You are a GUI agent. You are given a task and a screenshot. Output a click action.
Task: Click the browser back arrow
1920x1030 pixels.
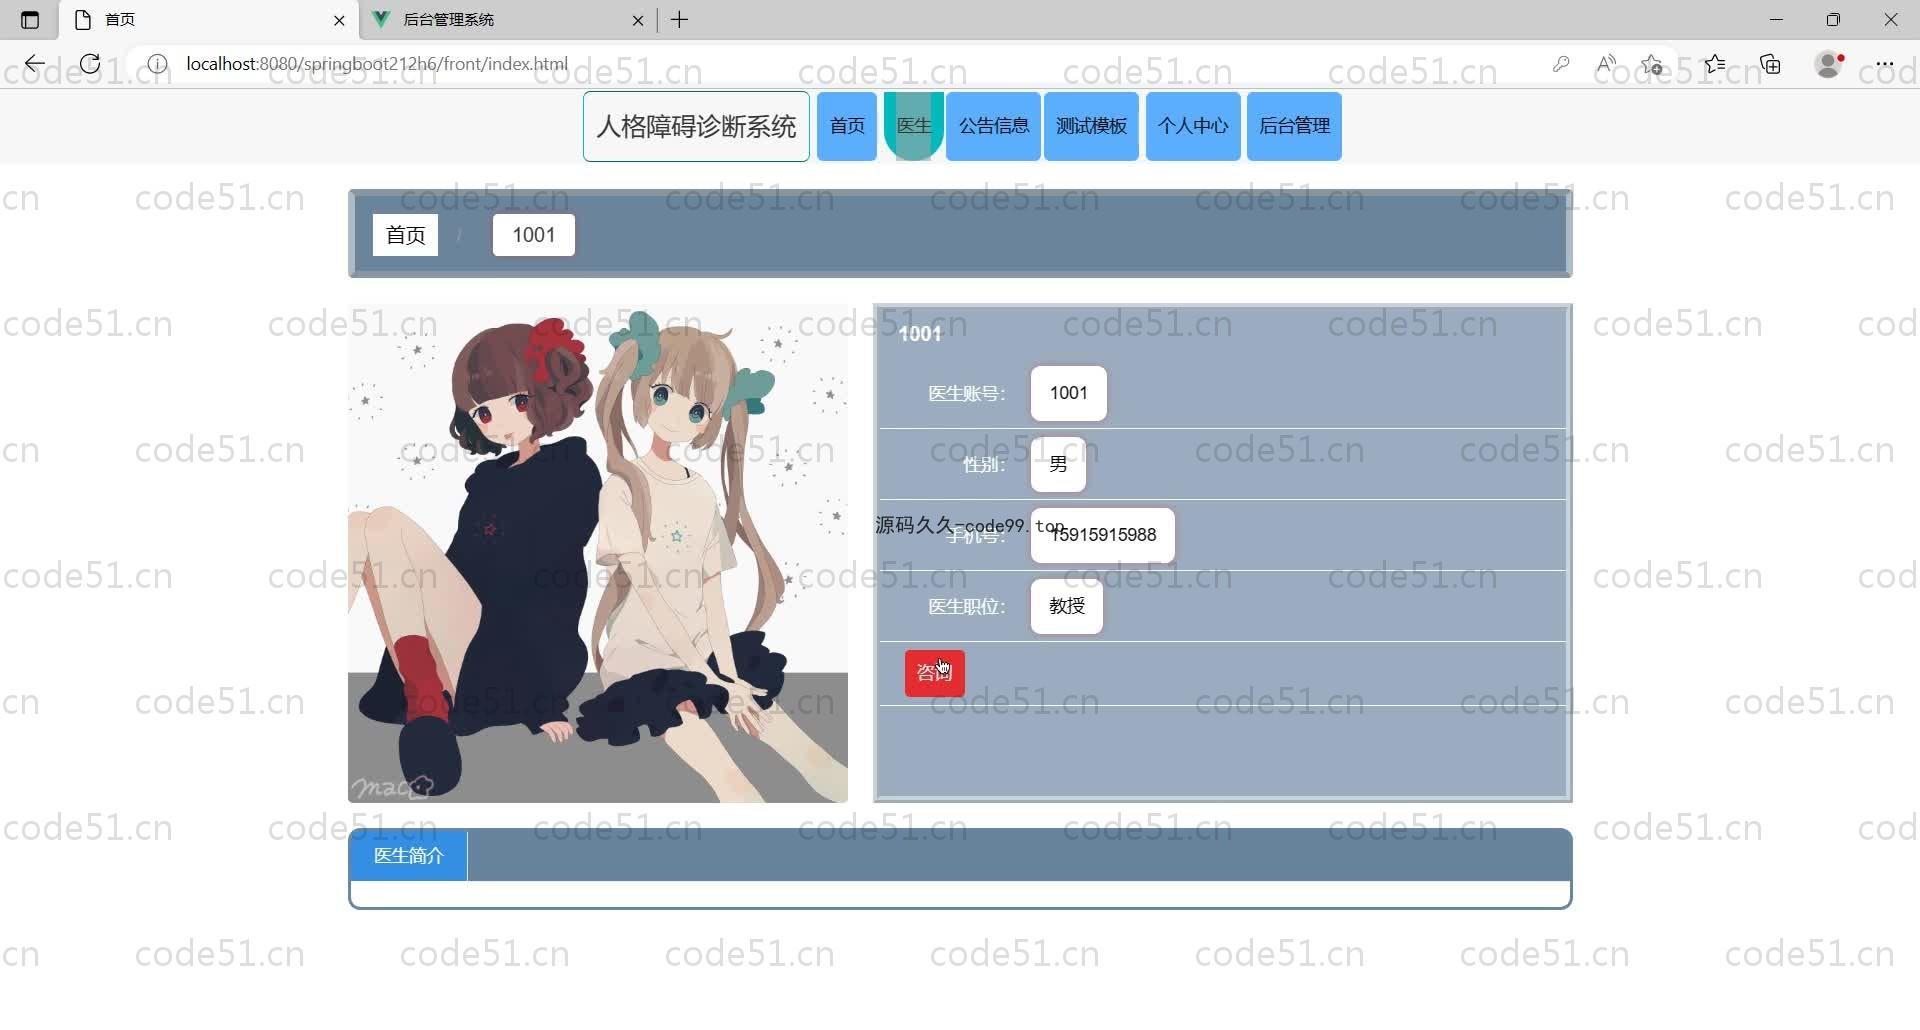[x=35, y=64]
